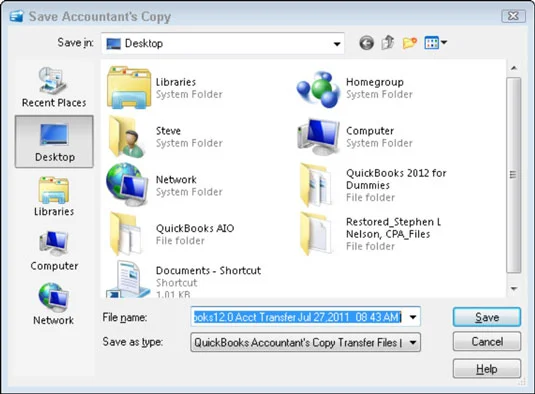Screen dimensions: 535x394
Task: Select the Steve user folder icon
Action: pos(127,137)
